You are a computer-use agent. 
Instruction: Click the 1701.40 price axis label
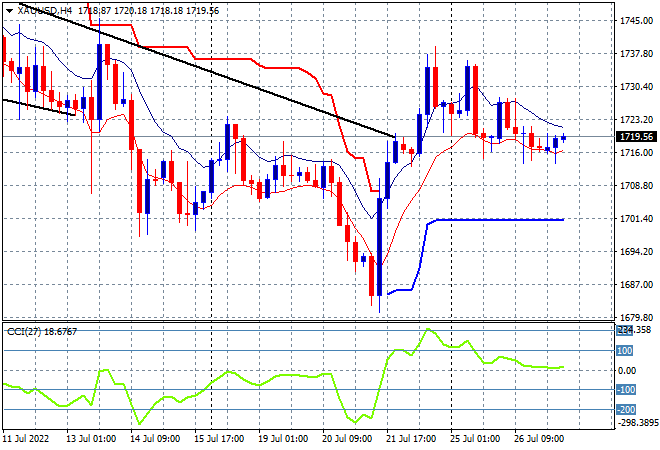[x=636, y=218]
